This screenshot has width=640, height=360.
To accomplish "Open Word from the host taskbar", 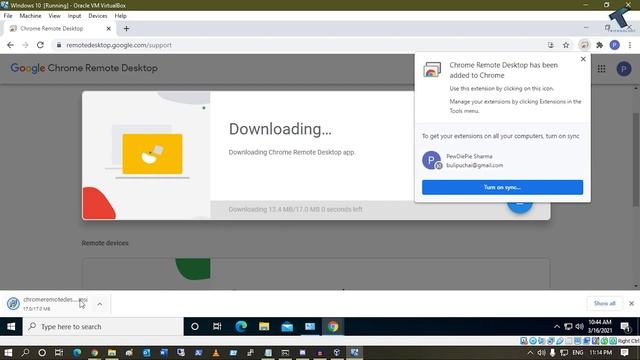I will tap(164, 353).
